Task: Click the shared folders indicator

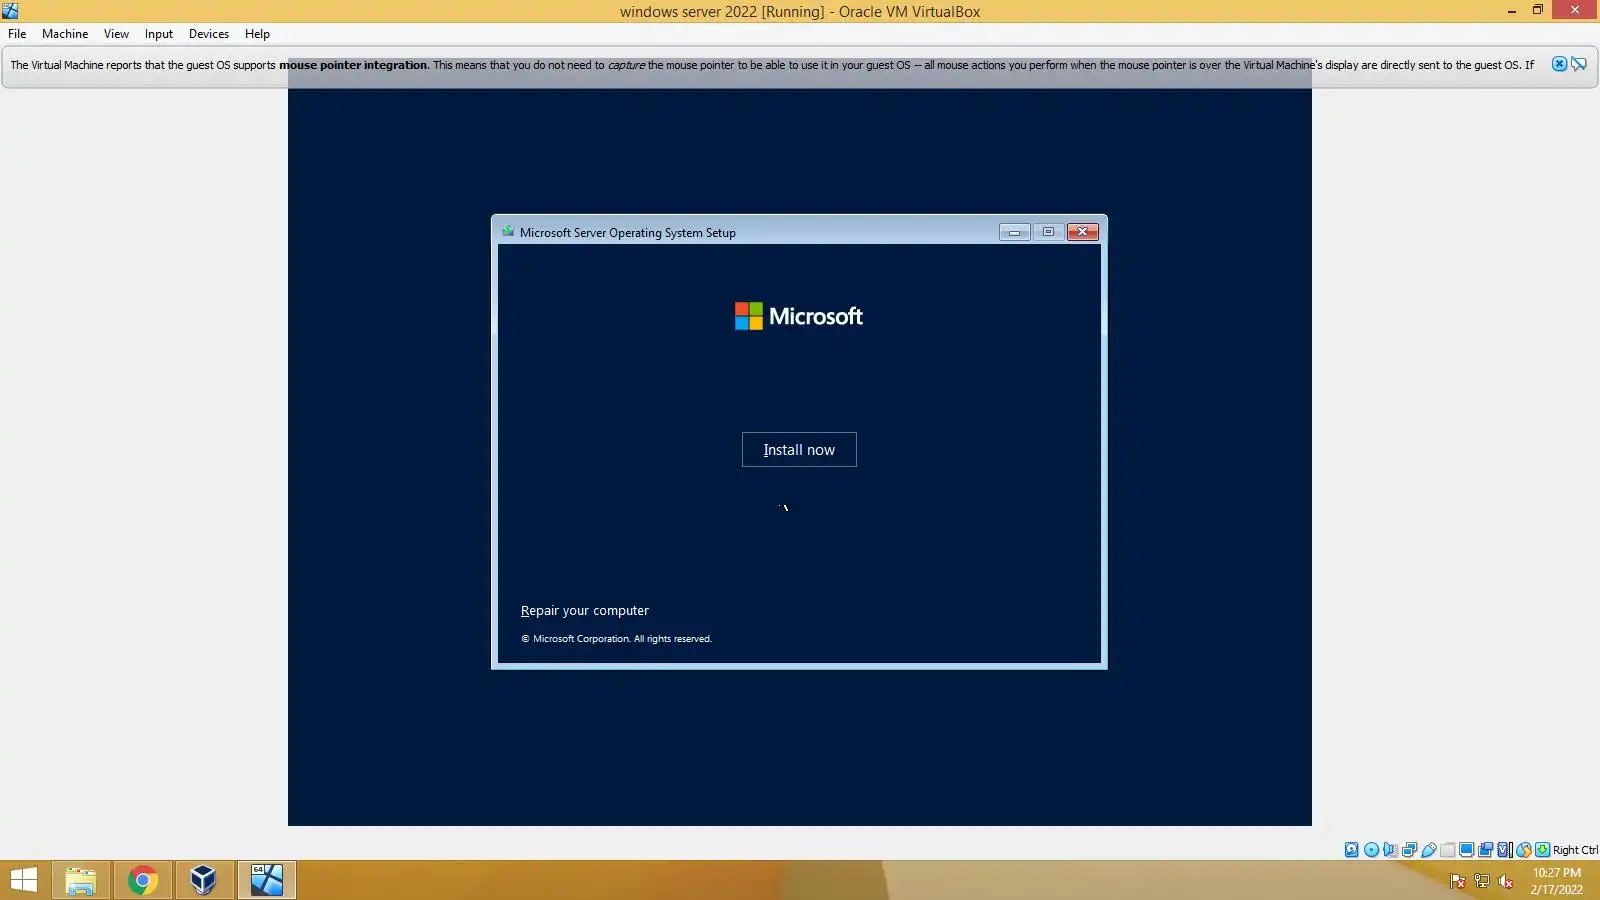Action: (x=1447, y=850)
